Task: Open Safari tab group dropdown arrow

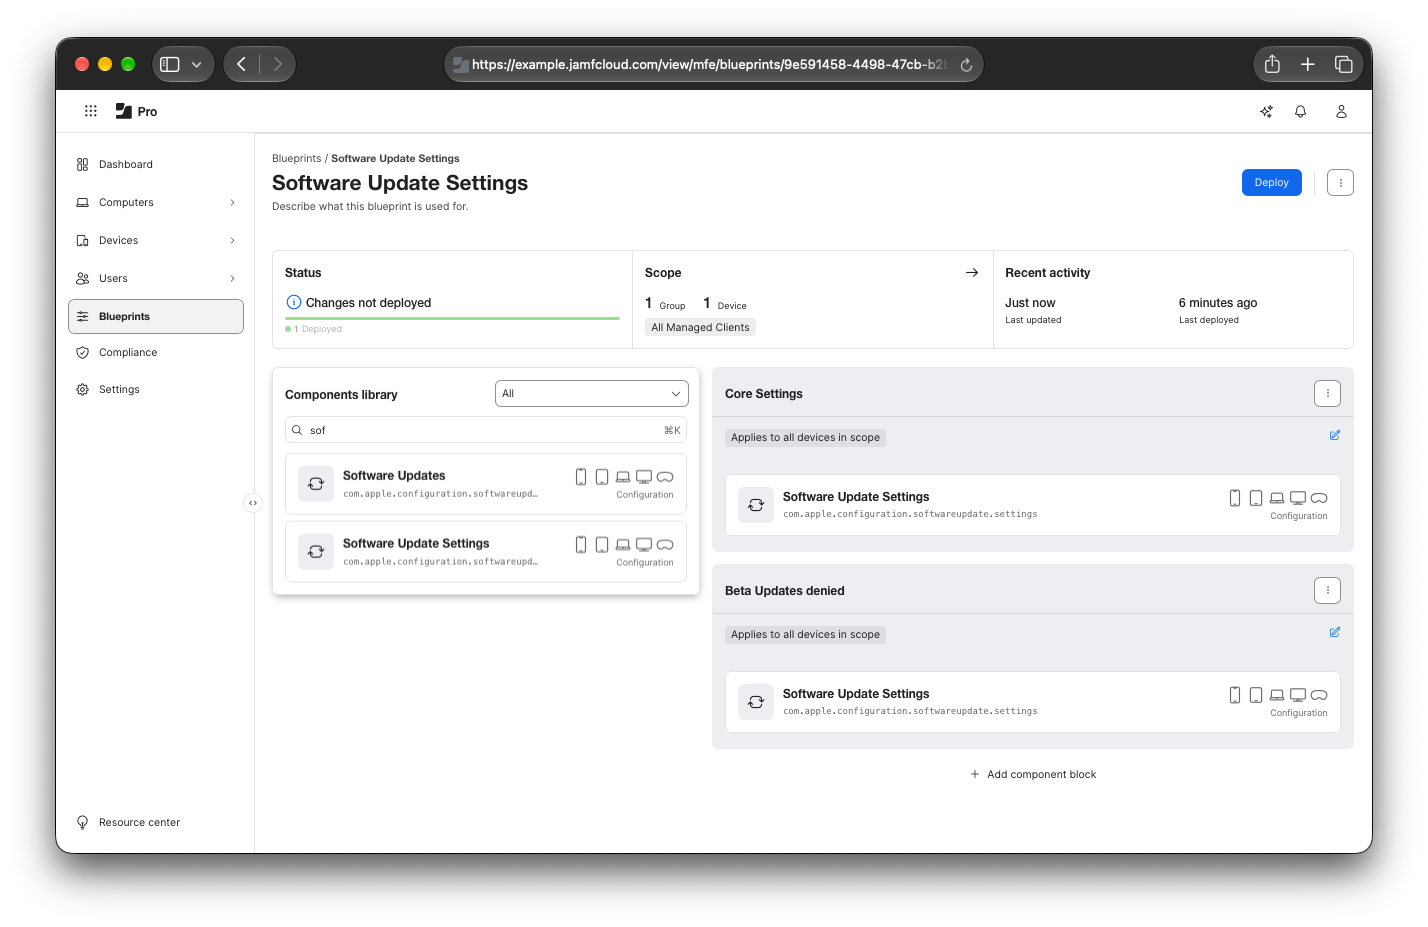Action: click(x=196, y=64)
